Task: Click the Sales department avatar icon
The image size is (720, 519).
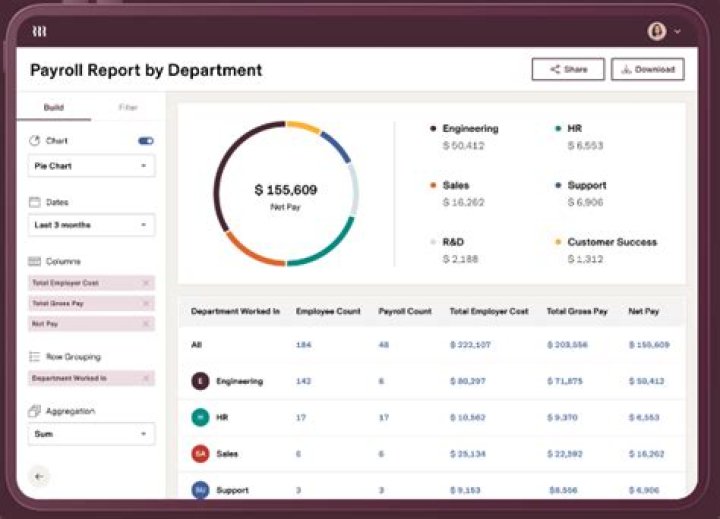Action: click(x=200, y=454)
